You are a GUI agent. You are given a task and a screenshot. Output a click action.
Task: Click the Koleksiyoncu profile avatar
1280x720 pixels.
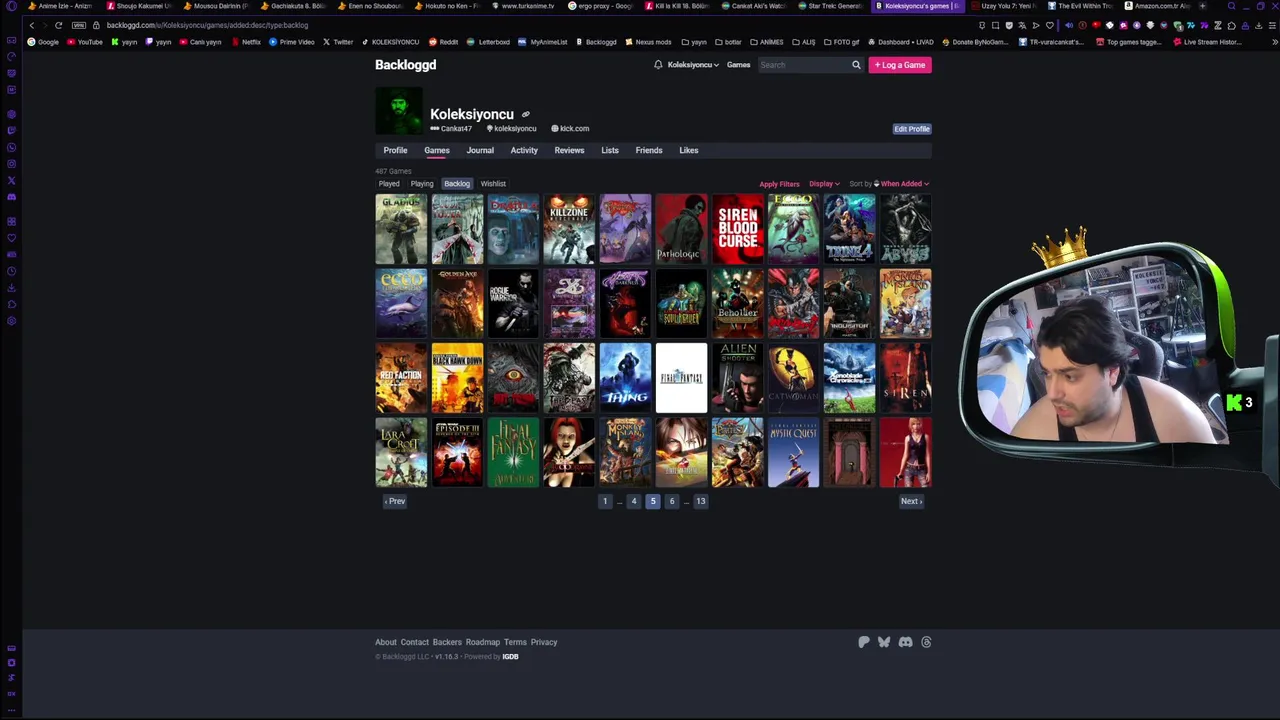pyautogui.click(x=399, y=110)
